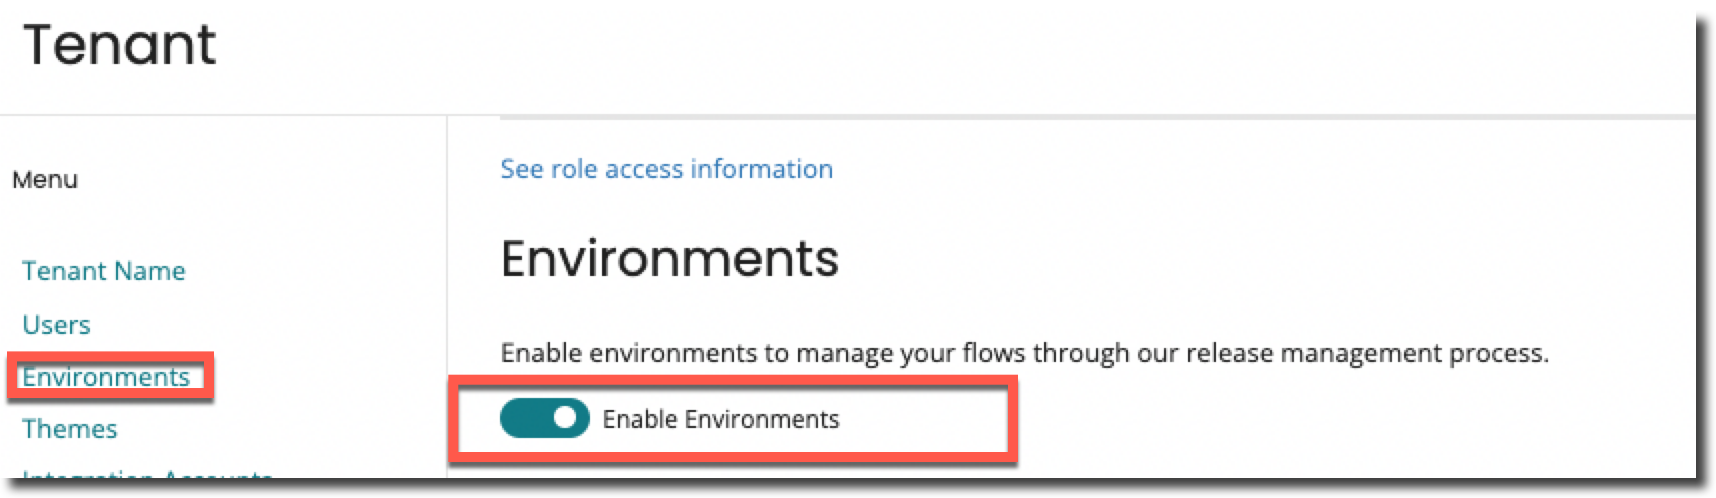
Task: Click the gray divider above the role link
Action: tap(1000, 118)
